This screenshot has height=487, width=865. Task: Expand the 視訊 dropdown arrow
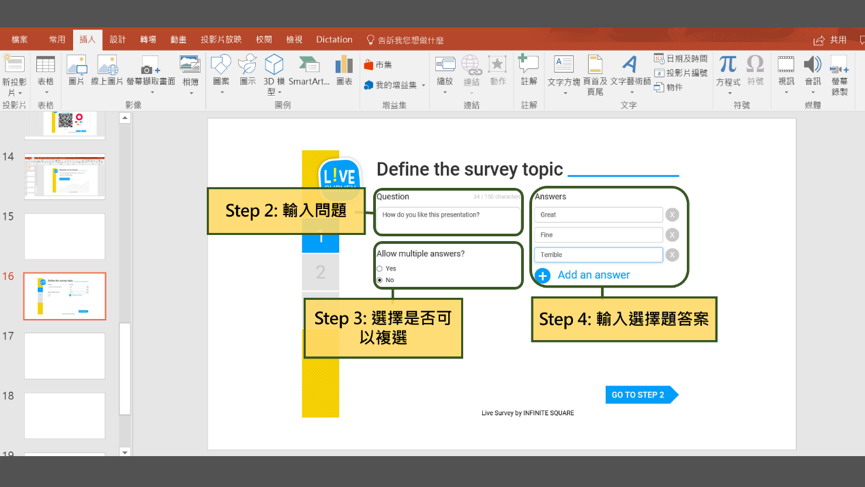[x=786, y=92]
